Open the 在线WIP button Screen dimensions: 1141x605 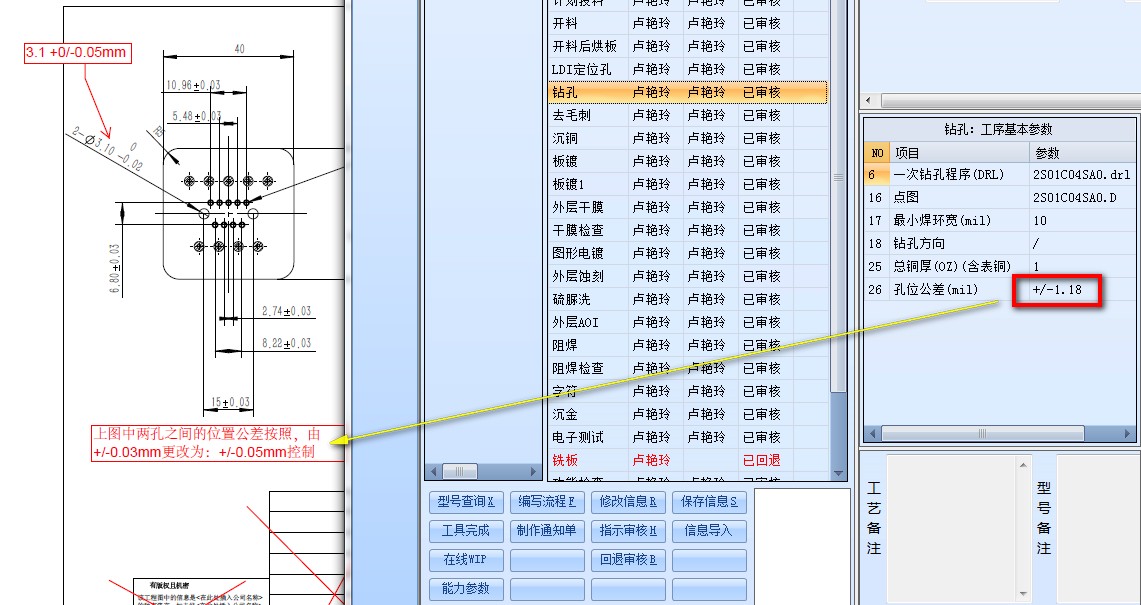point(466,560)
